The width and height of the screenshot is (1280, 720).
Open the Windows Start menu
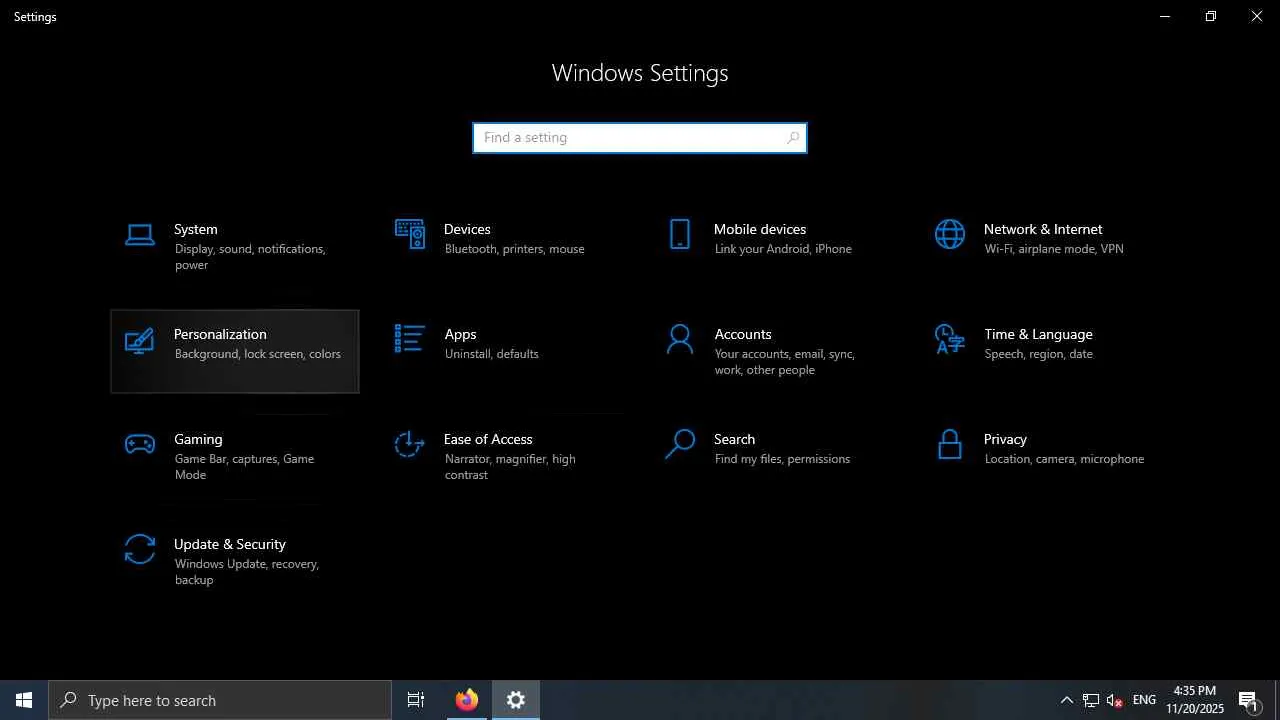pos(24,700)
